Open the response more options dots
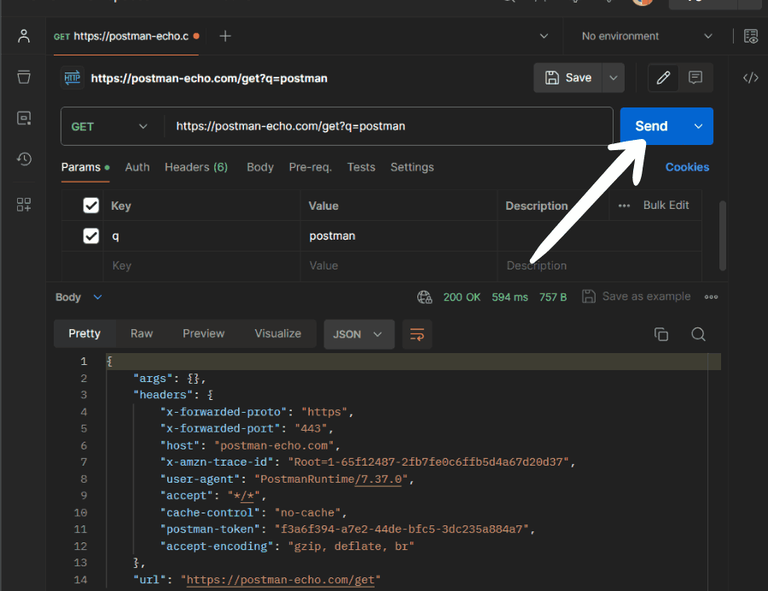The image size is (768, 591). click(711, 297)
